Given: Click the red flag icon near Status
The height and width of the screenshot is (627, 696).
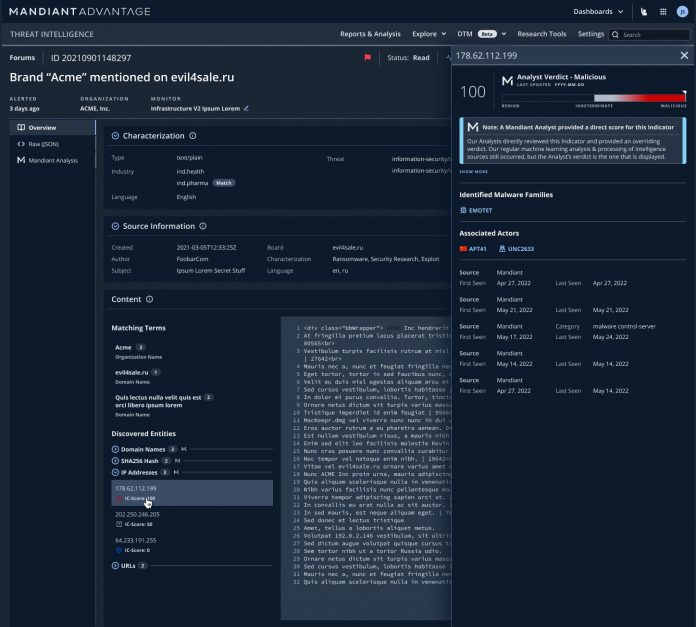Looking at the screenshot, I should 368,58.
